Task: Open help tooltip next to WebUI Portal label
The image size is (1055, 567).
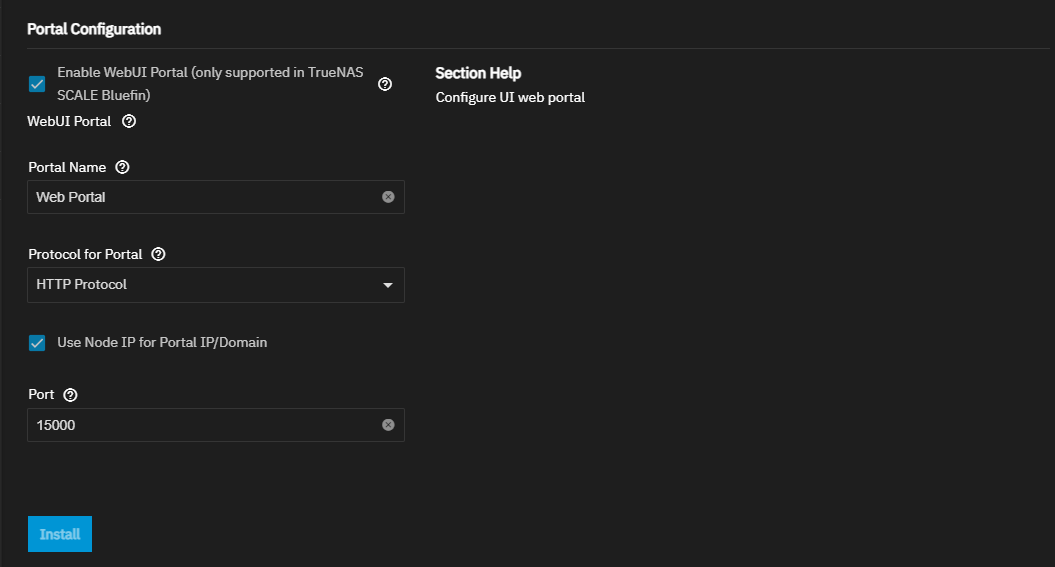Action: (x=128, y=122)
